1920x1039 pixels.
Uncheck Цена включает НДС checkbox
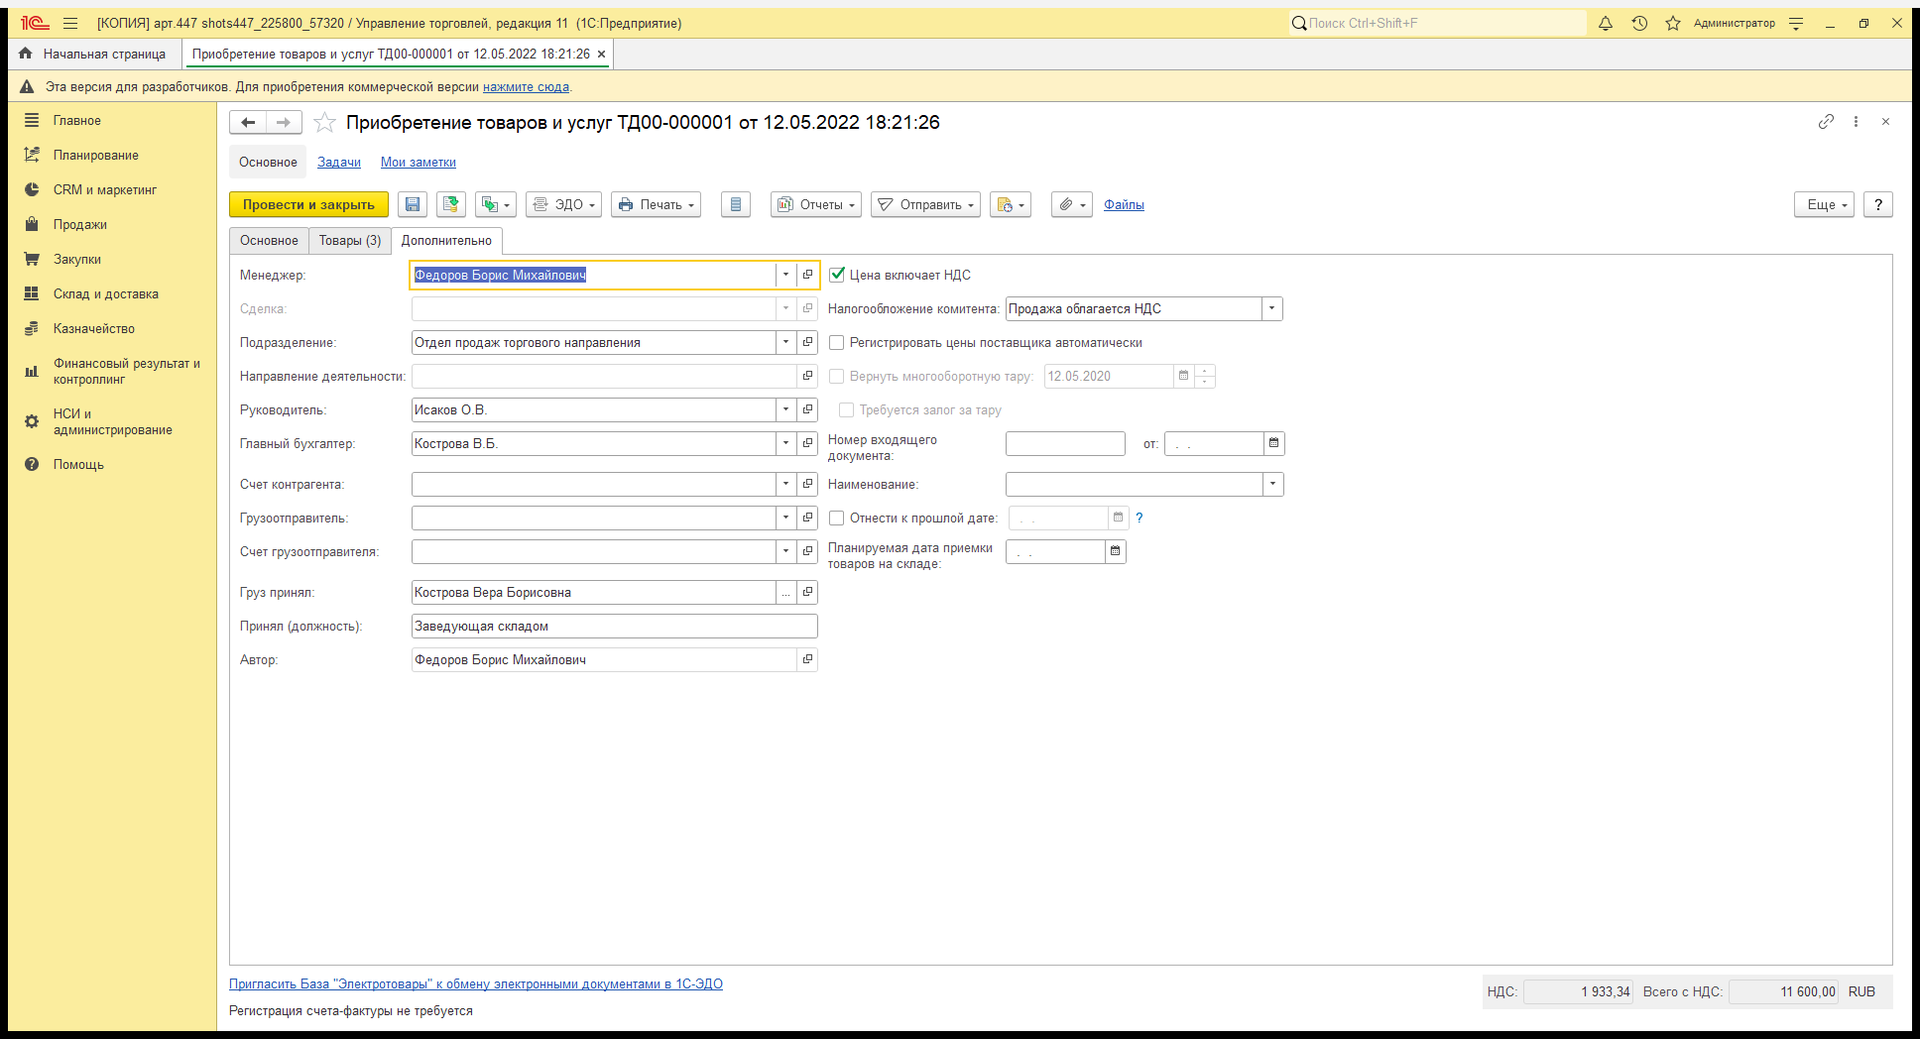tap(837, 275)
